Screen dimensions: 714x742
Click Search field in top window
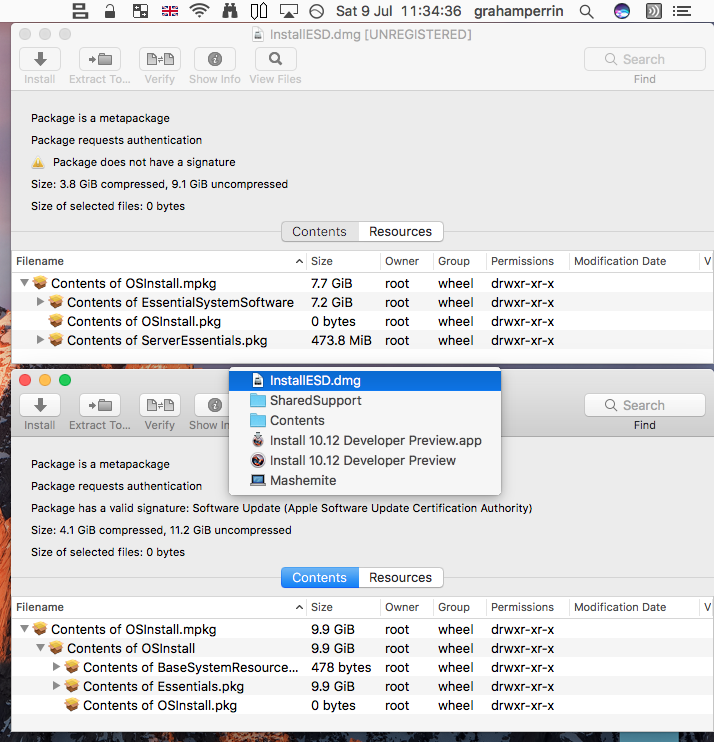tap(644, 59)
